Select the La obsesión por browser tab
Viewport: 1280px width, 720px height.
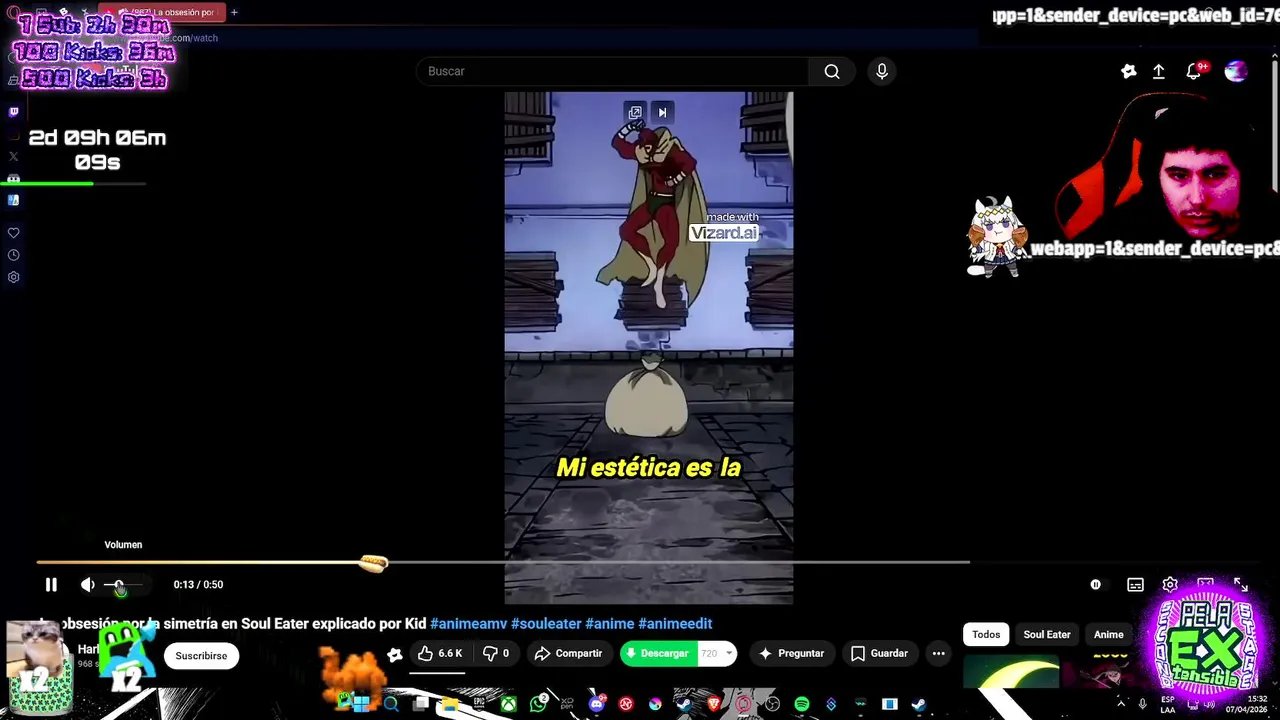tap(160, 13)
